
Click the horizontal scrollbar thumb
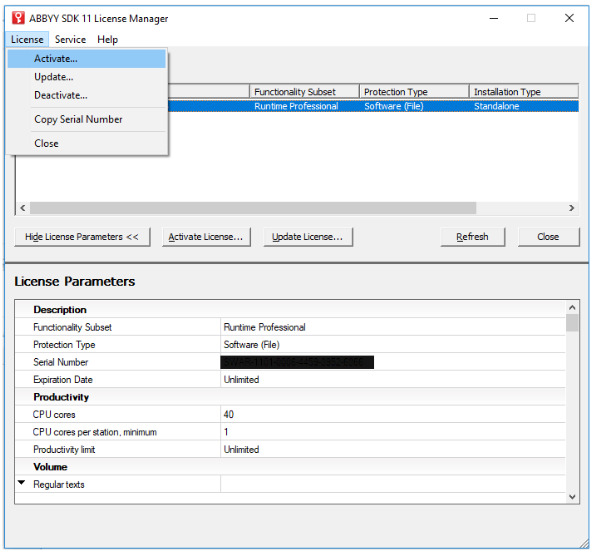[x=253, y=208]
